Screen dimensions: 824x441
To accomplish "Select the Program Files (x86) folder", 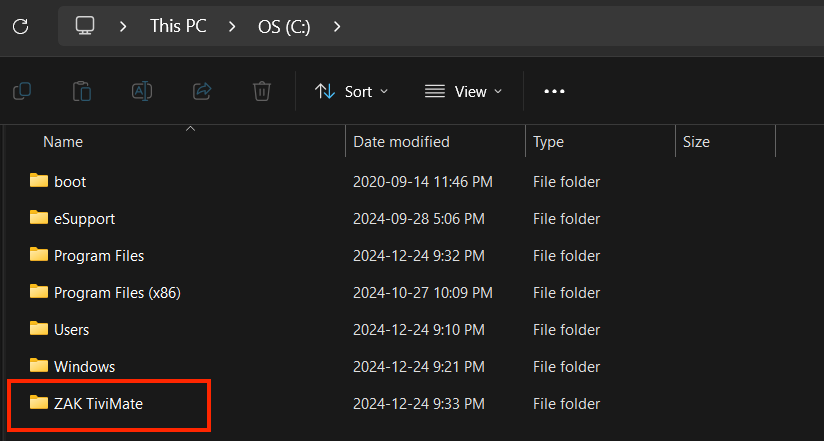I will pyautogui.click(x=116, y=292).
